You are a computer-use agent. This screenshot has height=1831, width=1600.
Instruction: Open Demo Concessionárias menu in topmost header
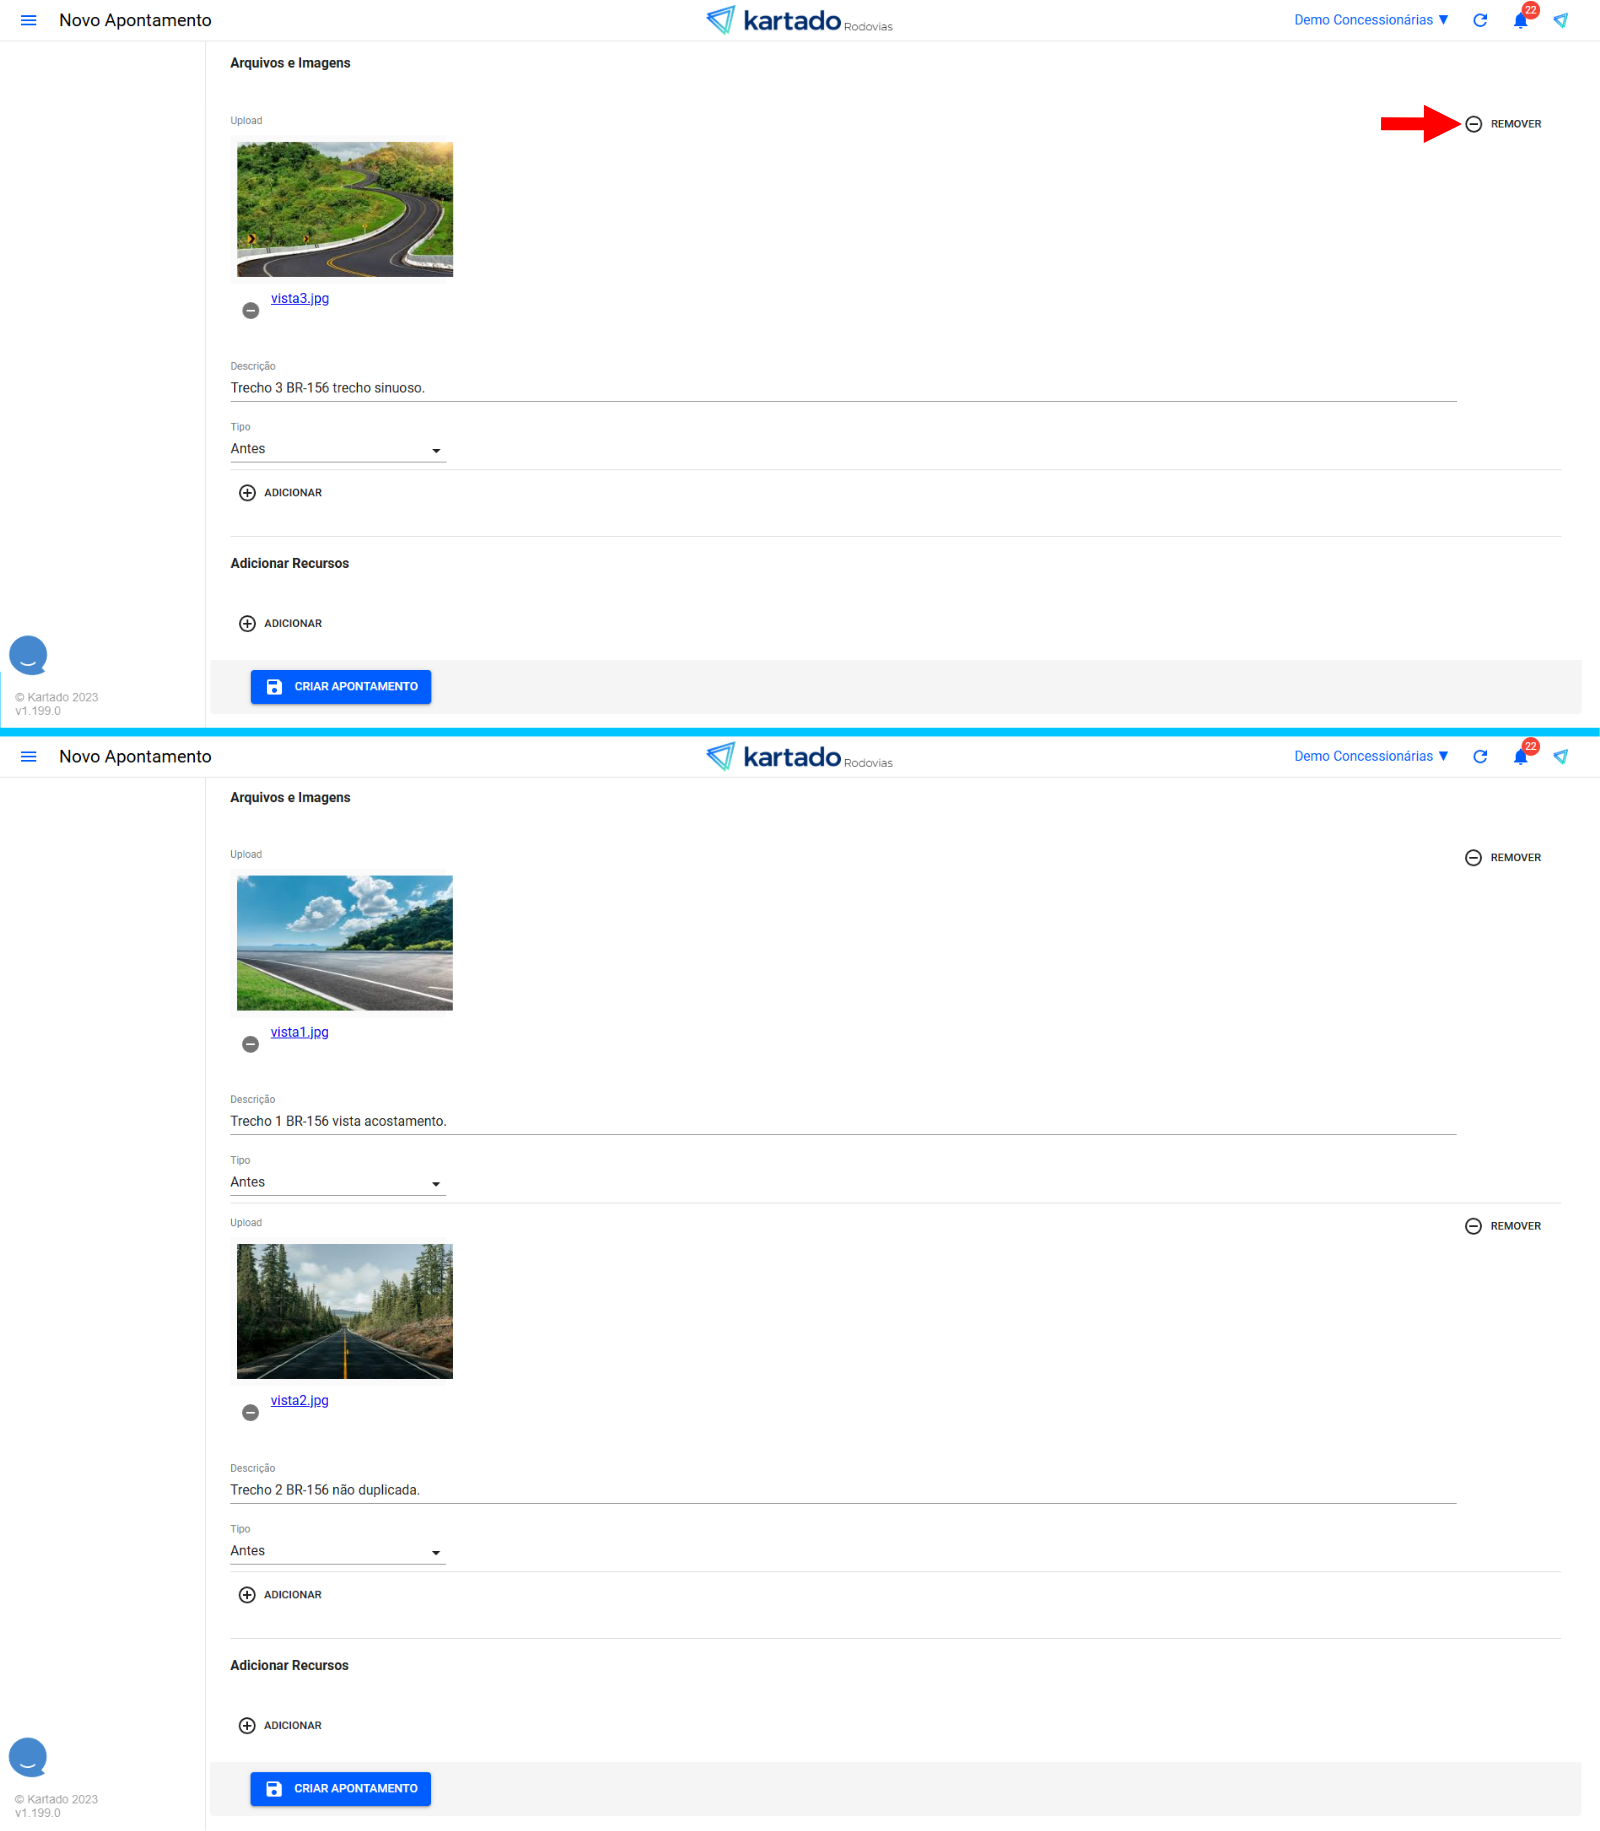(x=1370, y=20)
